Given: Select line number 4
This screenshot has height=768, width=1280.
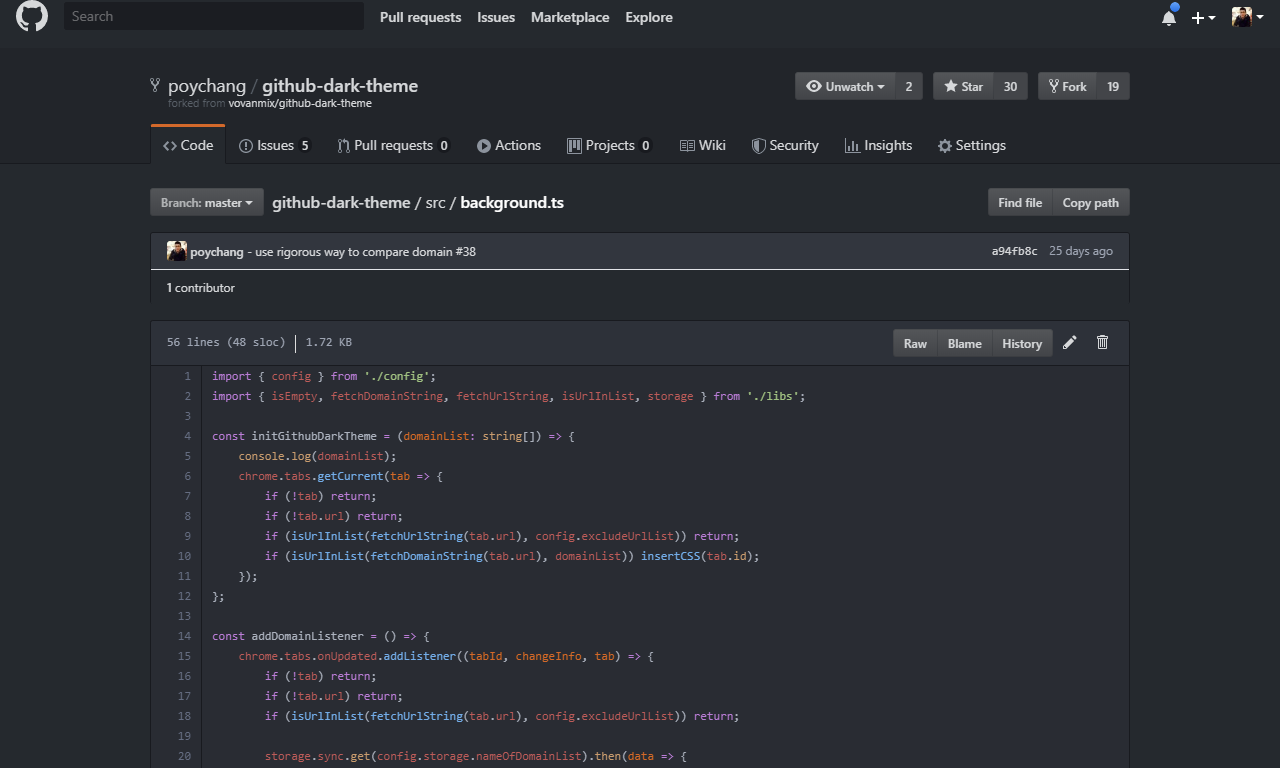Looking at the screenshot, I should (186, 436).
